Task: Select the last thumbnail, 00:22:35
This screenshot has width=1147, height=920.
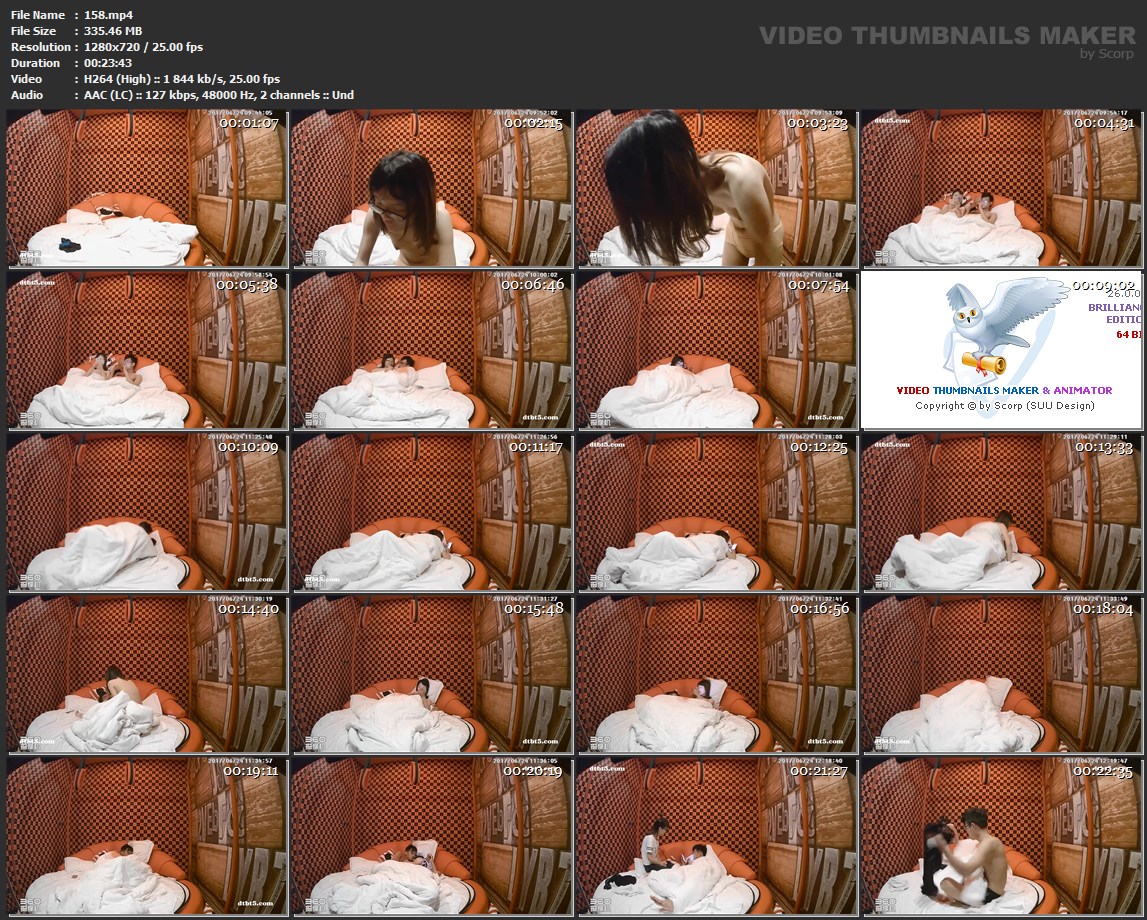Action: pos(1001,836)
